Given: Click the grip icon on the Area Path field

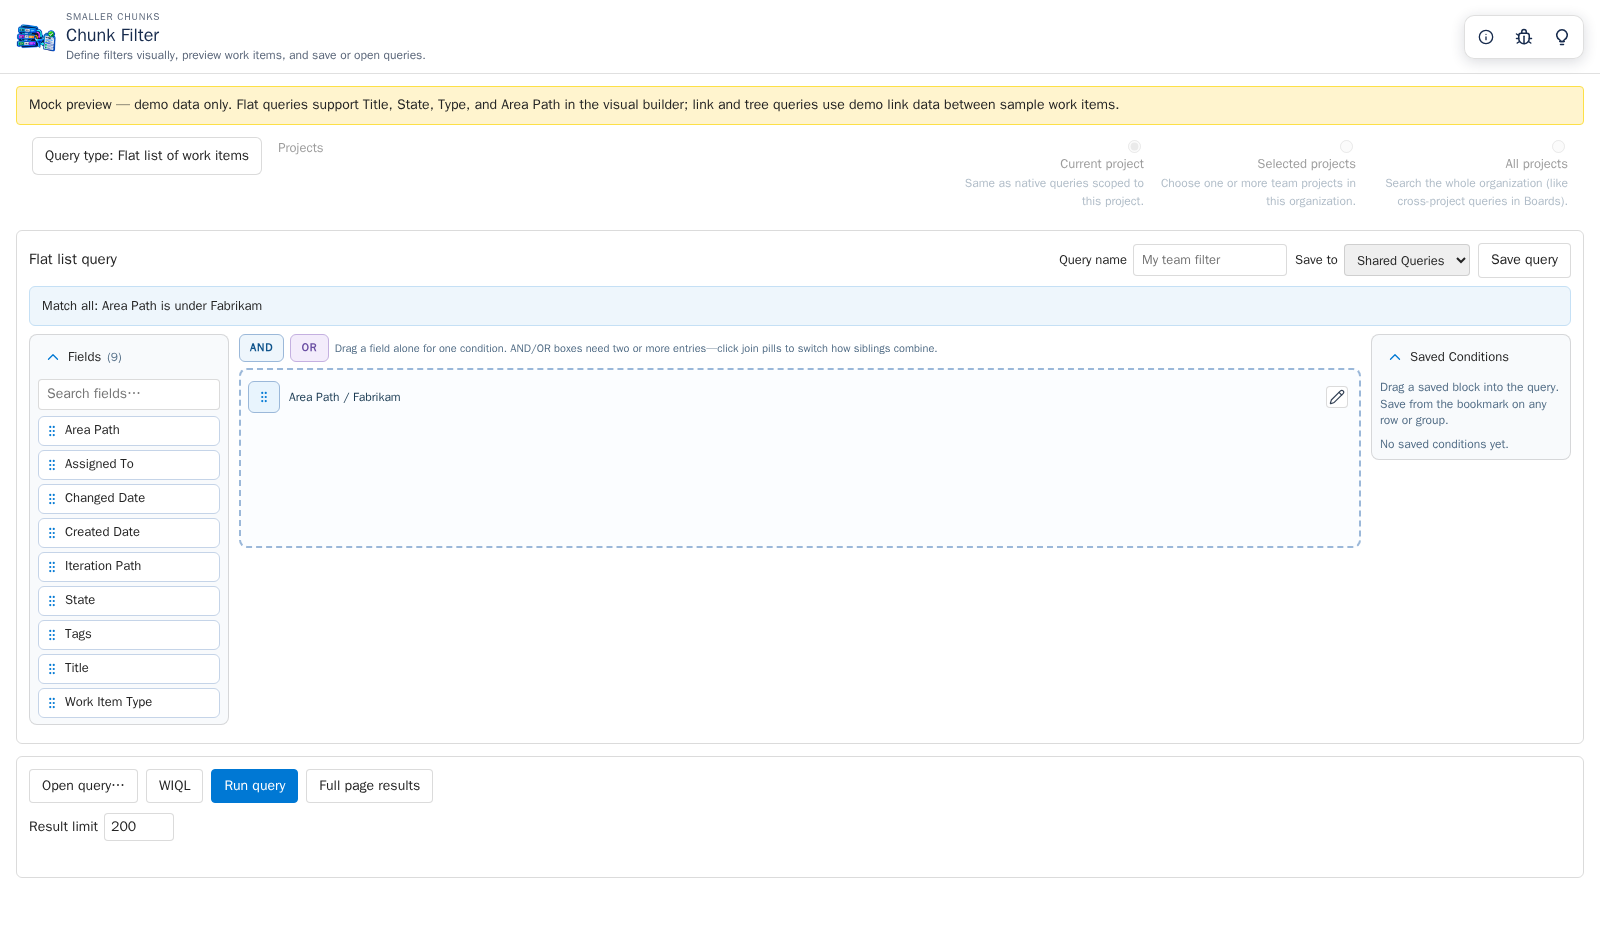Looking at the screenshot, I should point(52,431).
